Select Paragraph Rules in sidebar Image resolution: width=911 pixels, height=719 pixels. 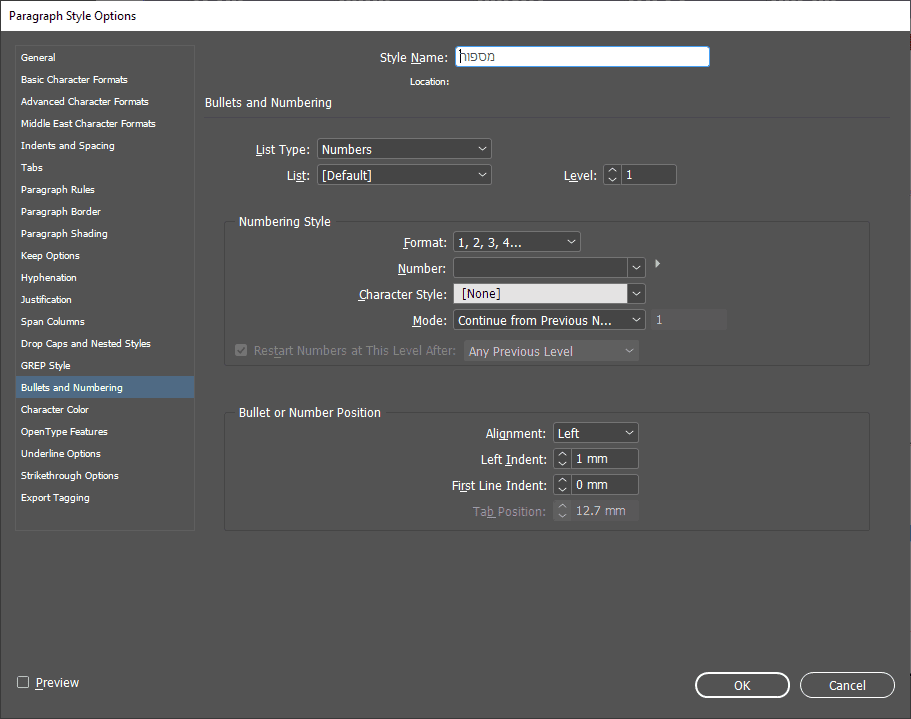coord(105,190)
